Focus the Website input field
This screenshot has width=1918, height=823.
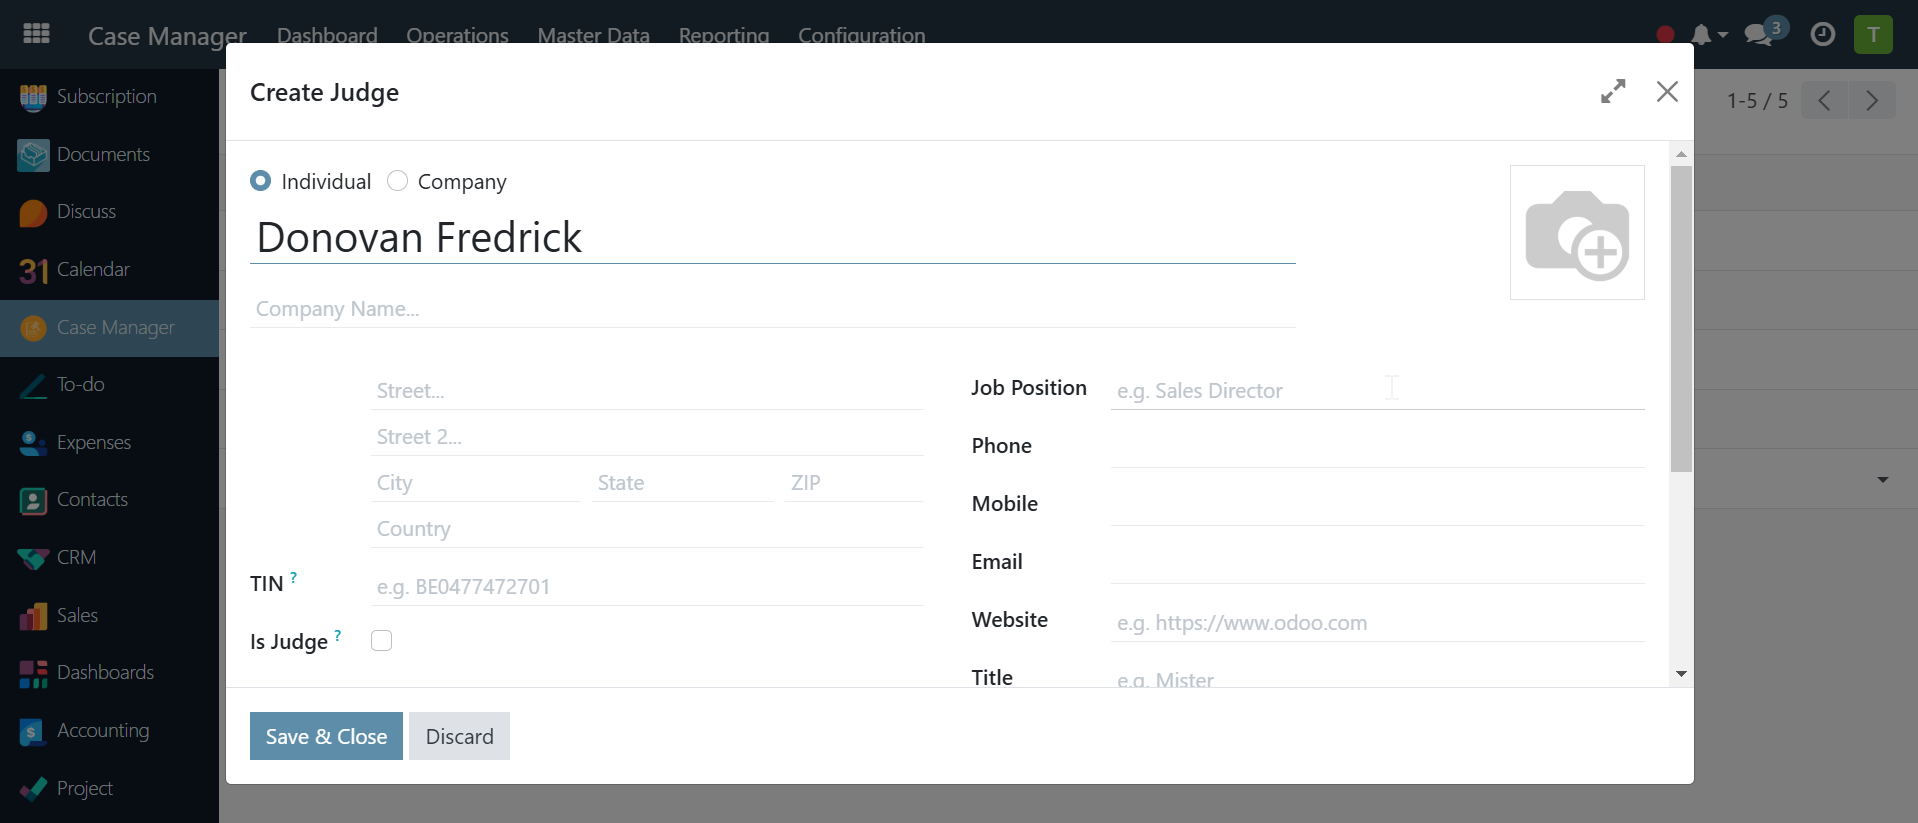point(1377,623)
